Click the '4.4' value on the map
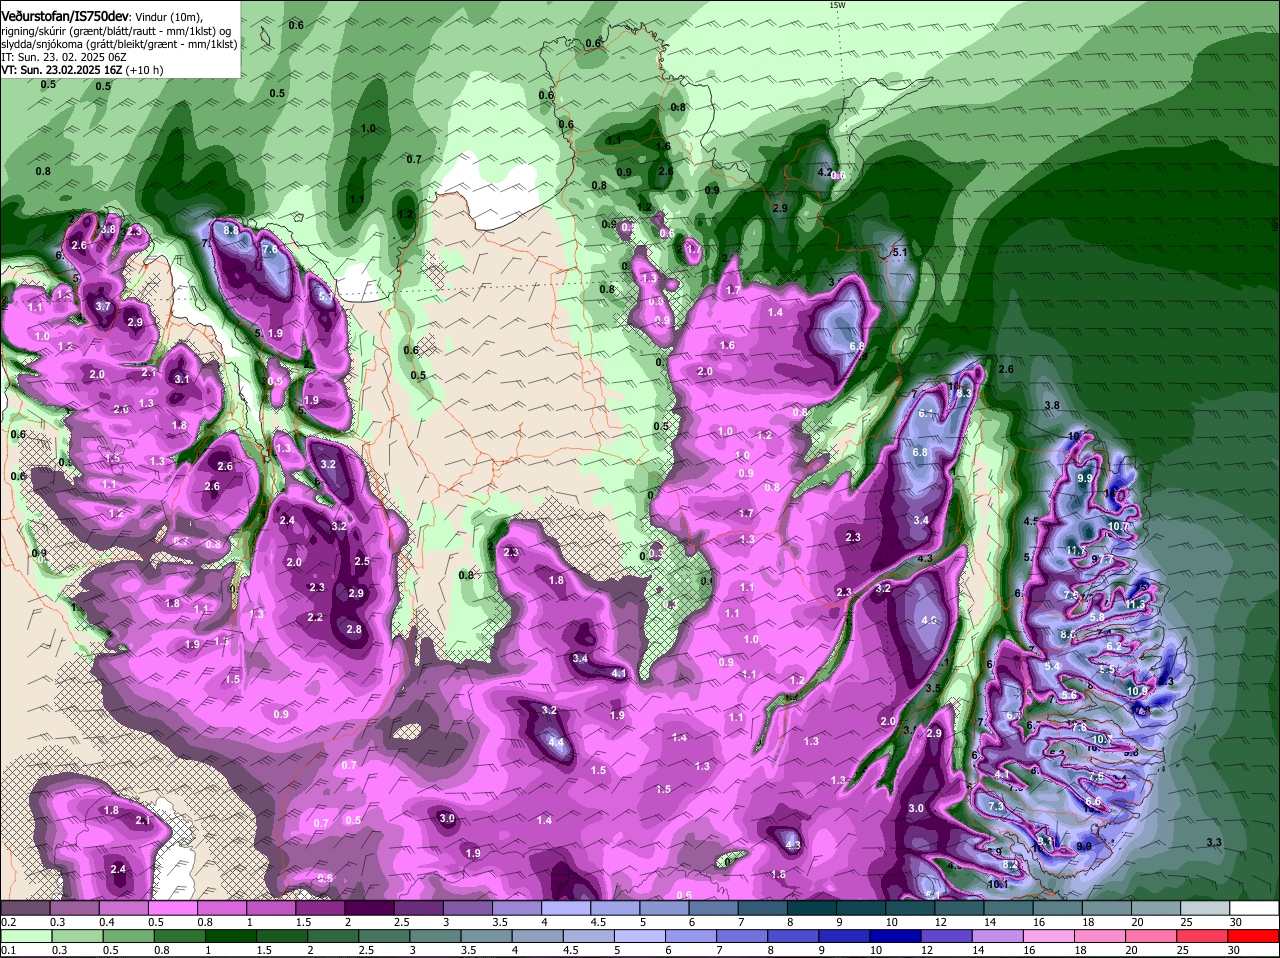Image resolution: width=1280 pixels, height=958 pixels. [x=556, y=742]
